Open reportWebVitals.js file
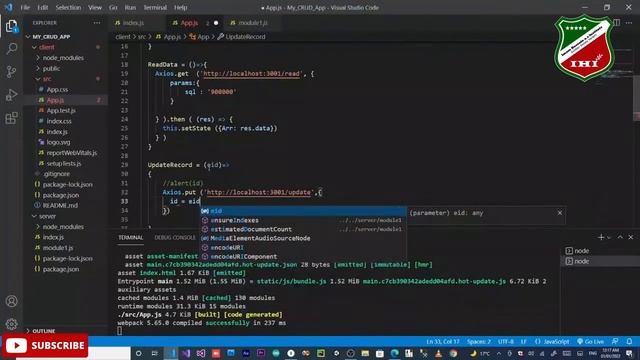 tap(71, 153)
